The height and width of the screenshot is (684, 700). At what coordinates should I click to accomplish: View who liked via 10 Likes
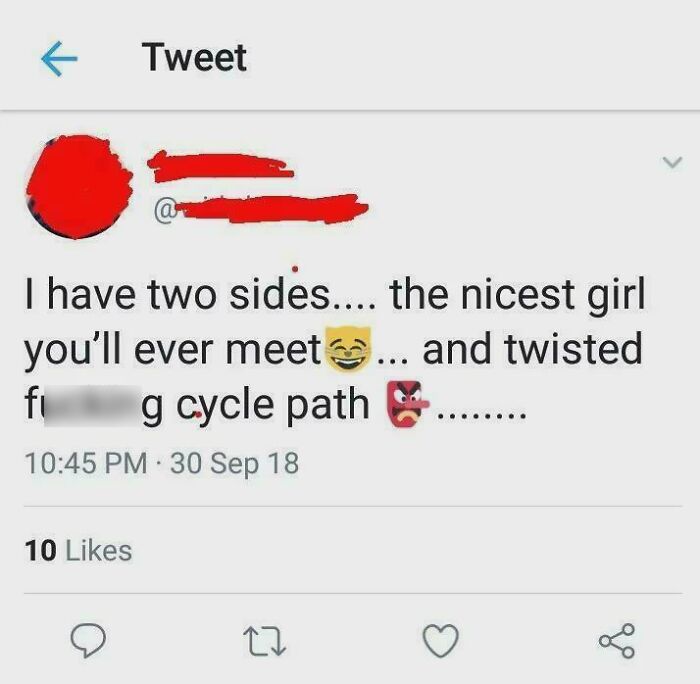click(x=79, y=550)
